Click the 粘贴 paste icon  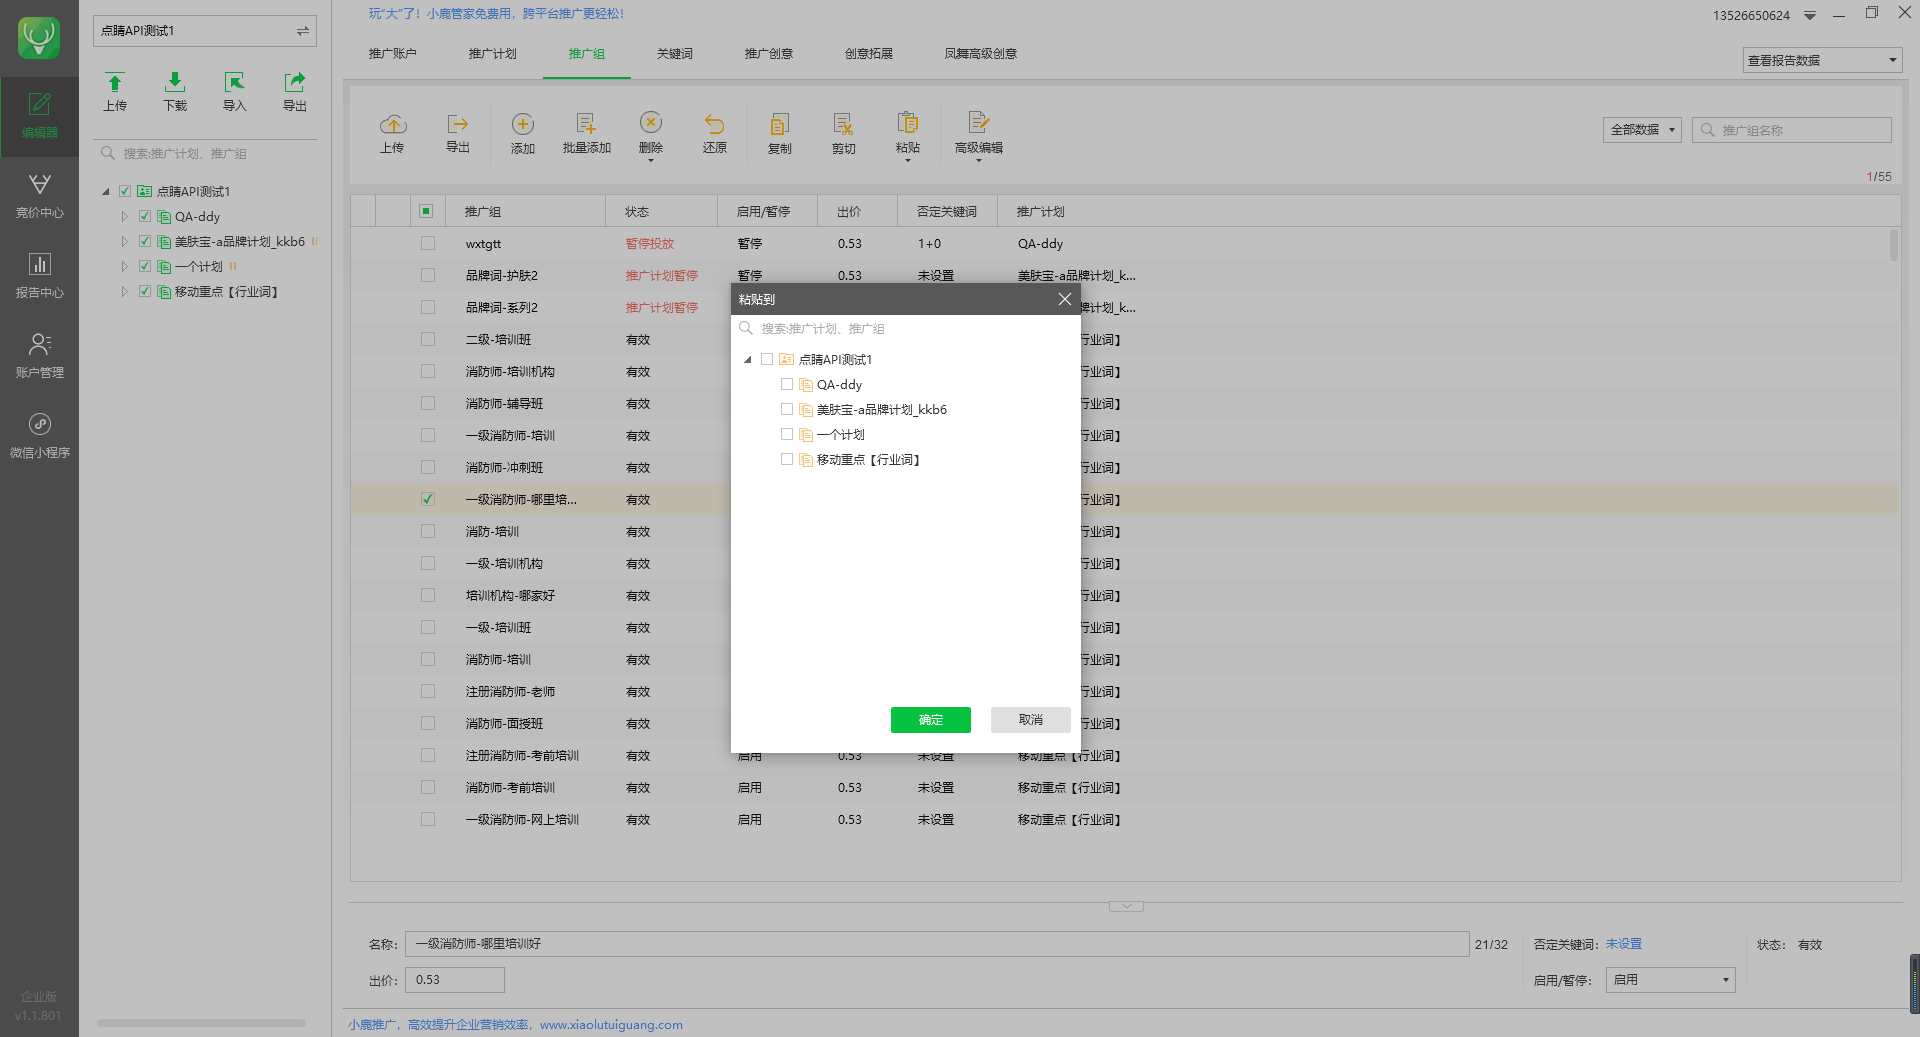pos(907,133)
